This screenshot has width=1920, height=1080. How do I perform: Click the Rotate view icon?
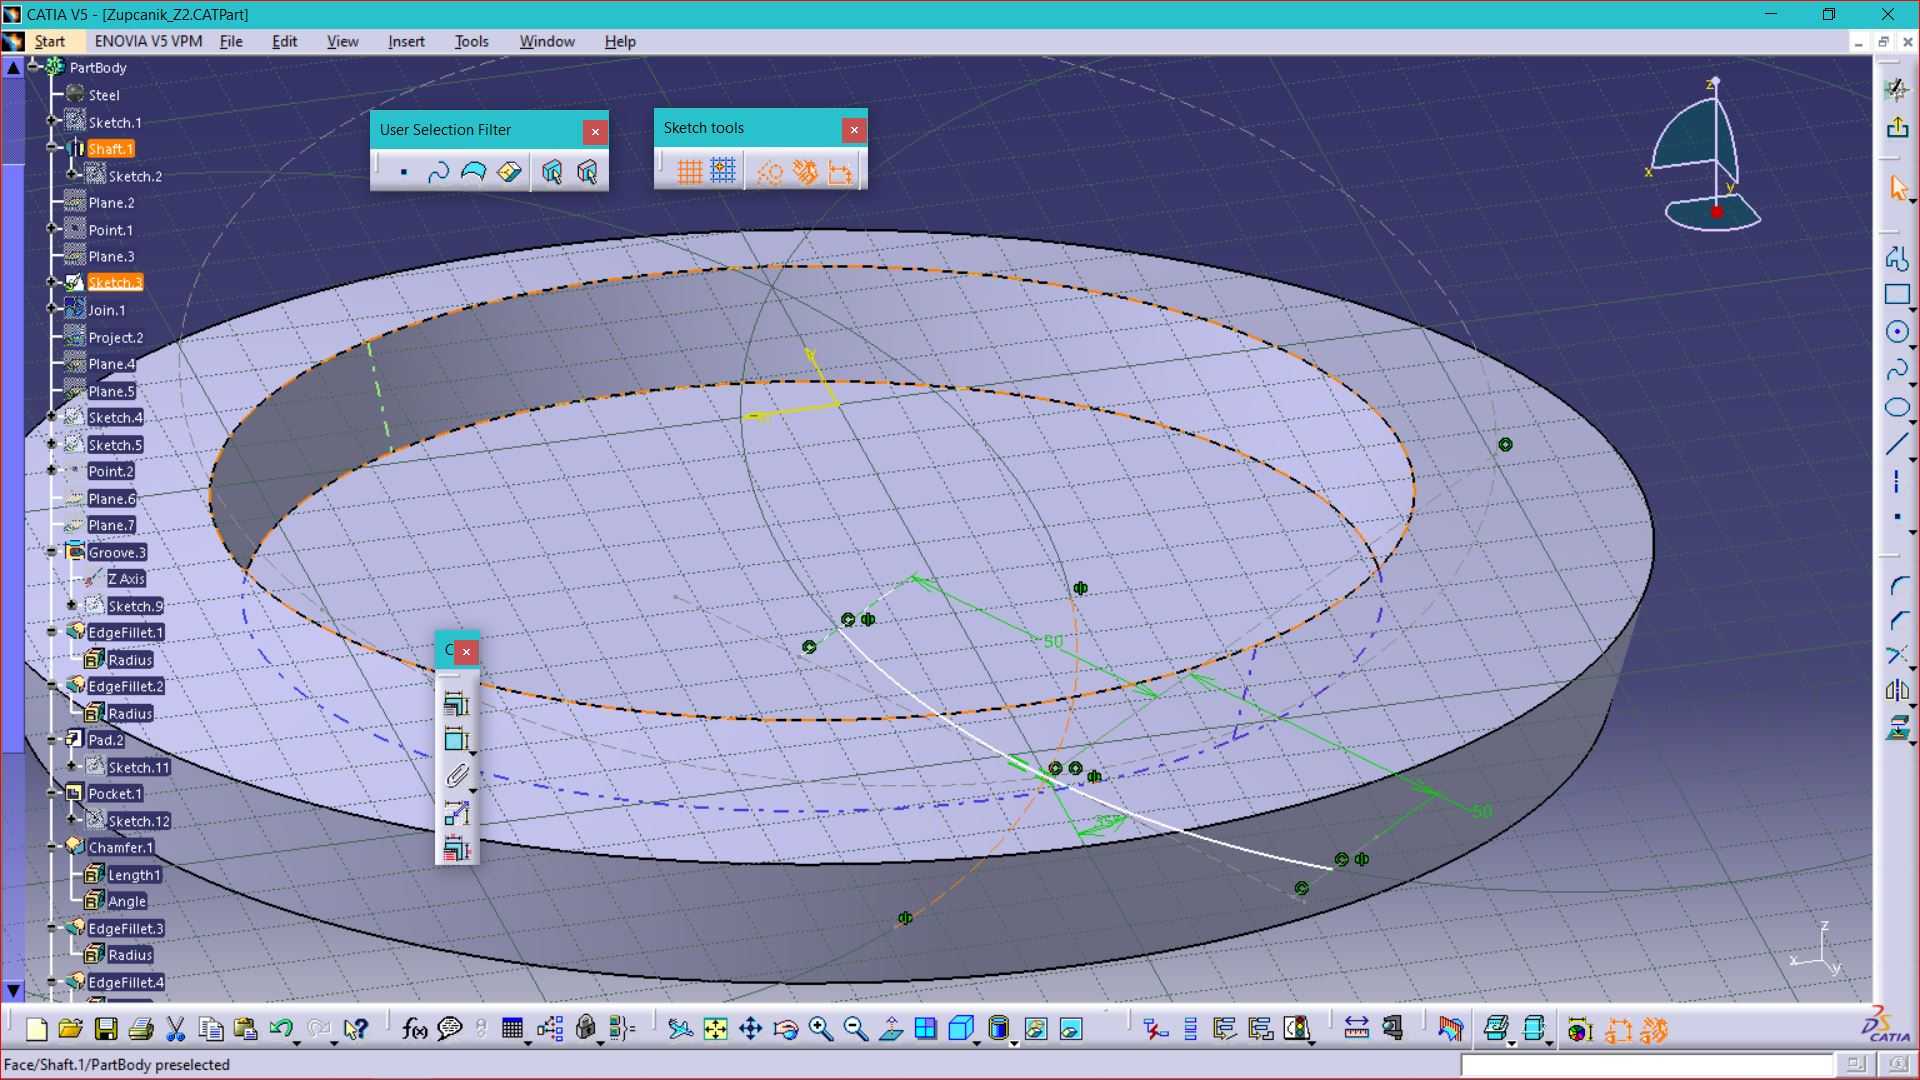click(785, 1029)
